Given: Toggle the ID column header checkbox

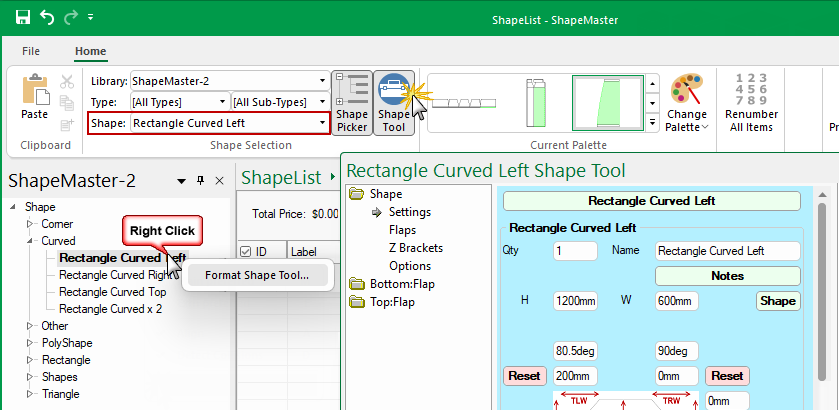Looking at the screenshot, I should tap(246, 251).
